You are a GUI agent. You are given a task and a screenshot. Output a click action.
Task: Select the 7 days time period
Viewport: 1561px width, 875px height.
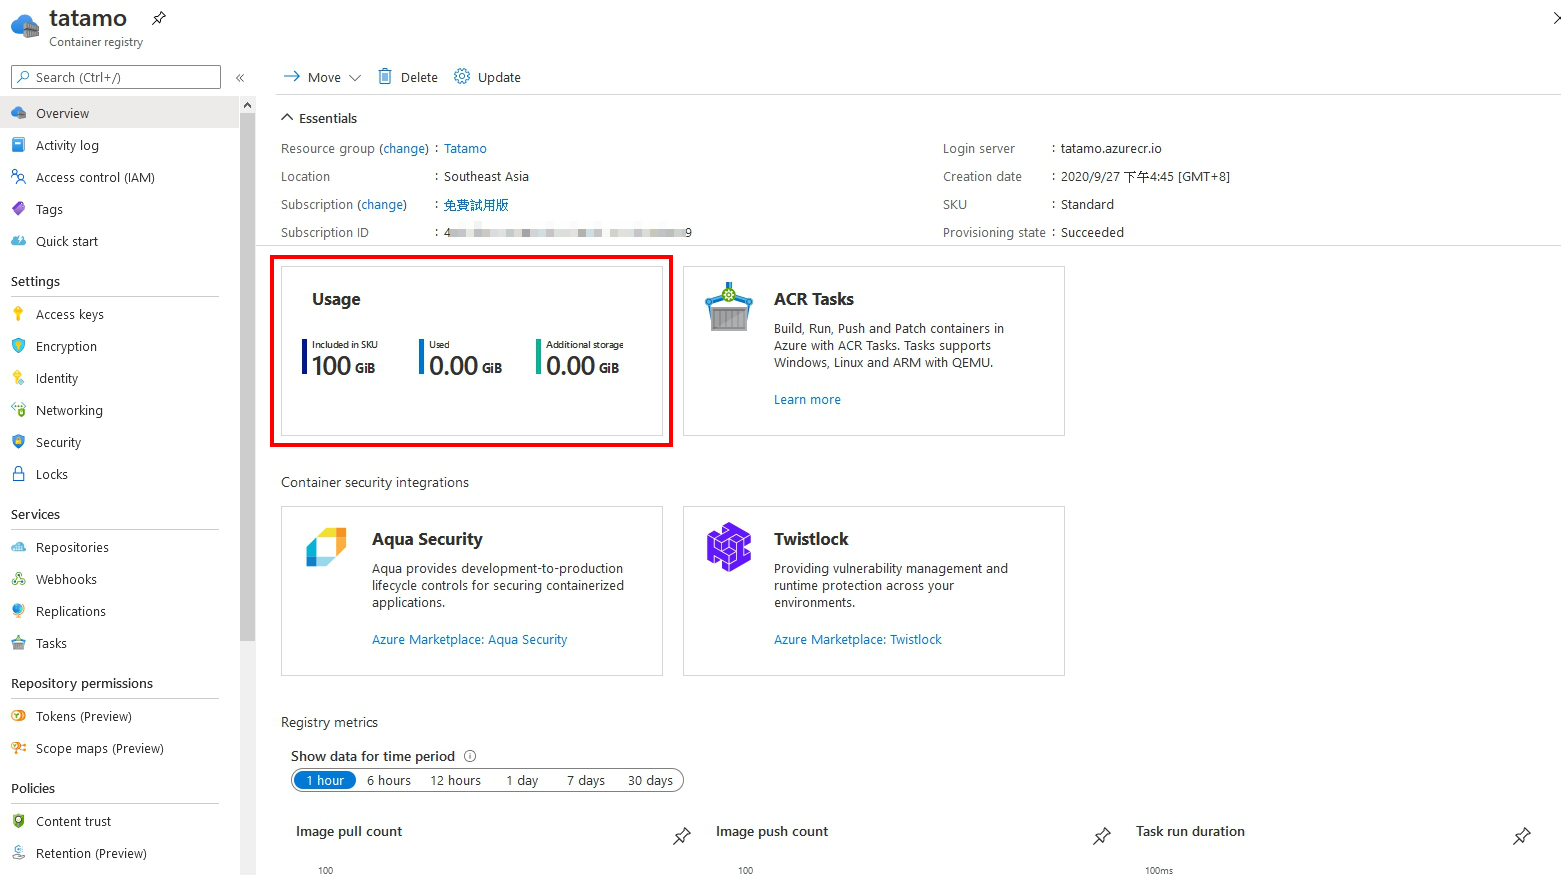[586, 781]
